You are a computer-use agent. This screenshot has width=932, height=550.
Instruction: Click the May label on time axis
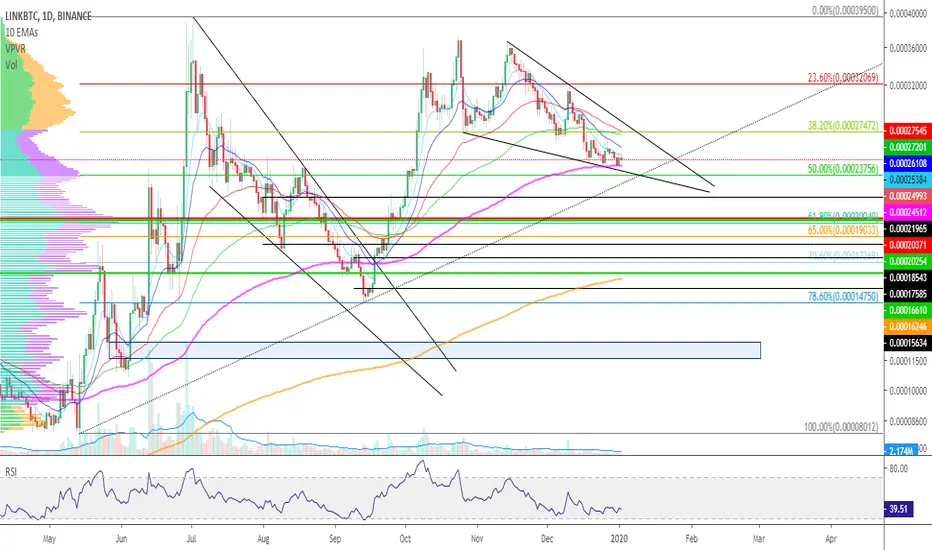pos(49,539)
